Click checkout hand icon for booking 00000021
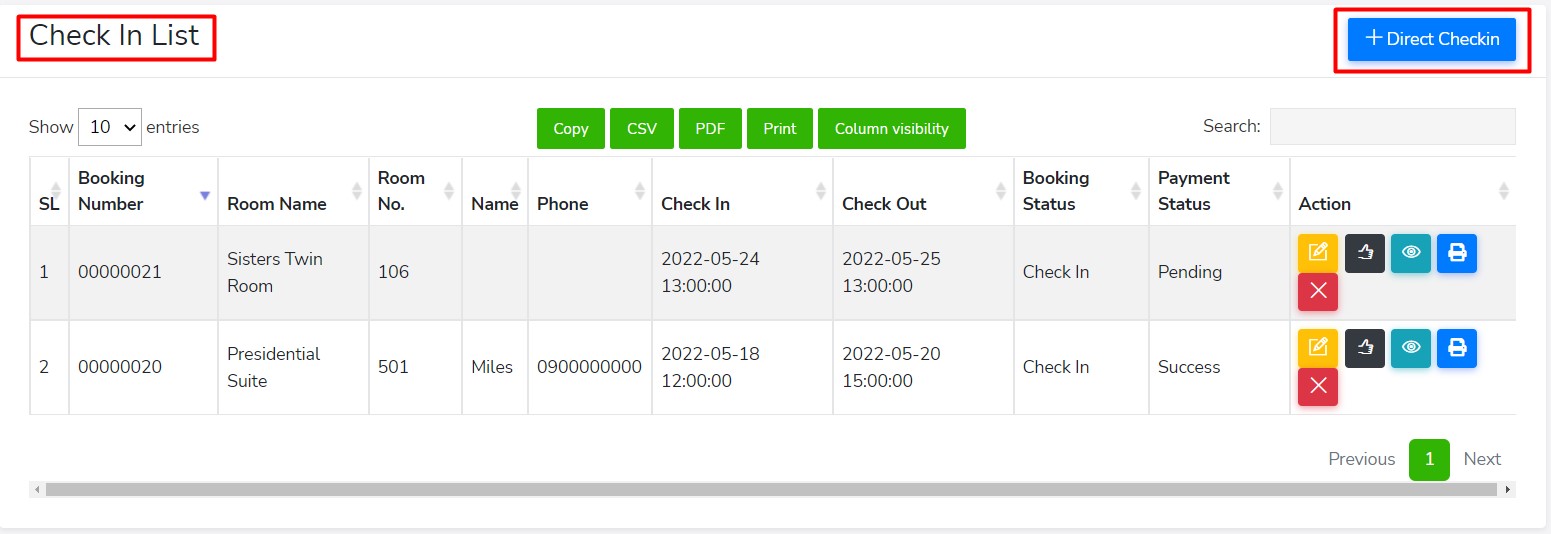Image resolution: width=1551 pixels, height=534 pixels. pos(1364,253)
